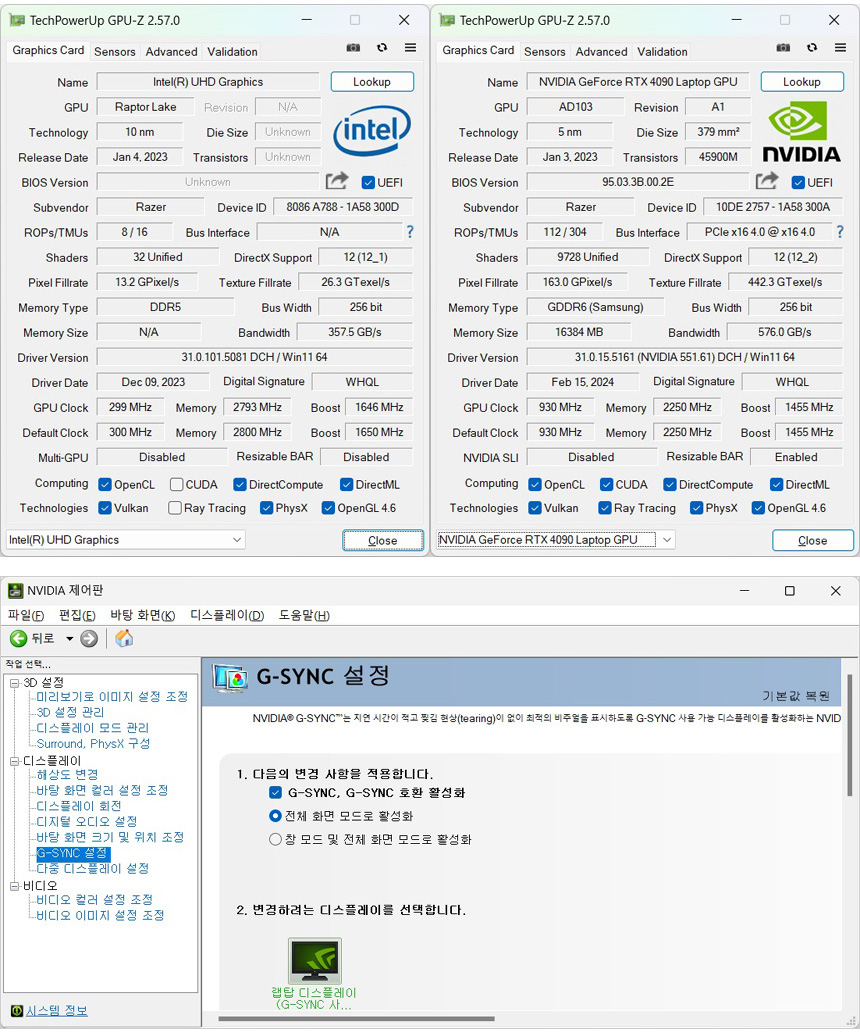The image size is (860, 1033).
Task: Click the forward arrow icon in NVIDIA toolbar
Action: pos(89,638)
